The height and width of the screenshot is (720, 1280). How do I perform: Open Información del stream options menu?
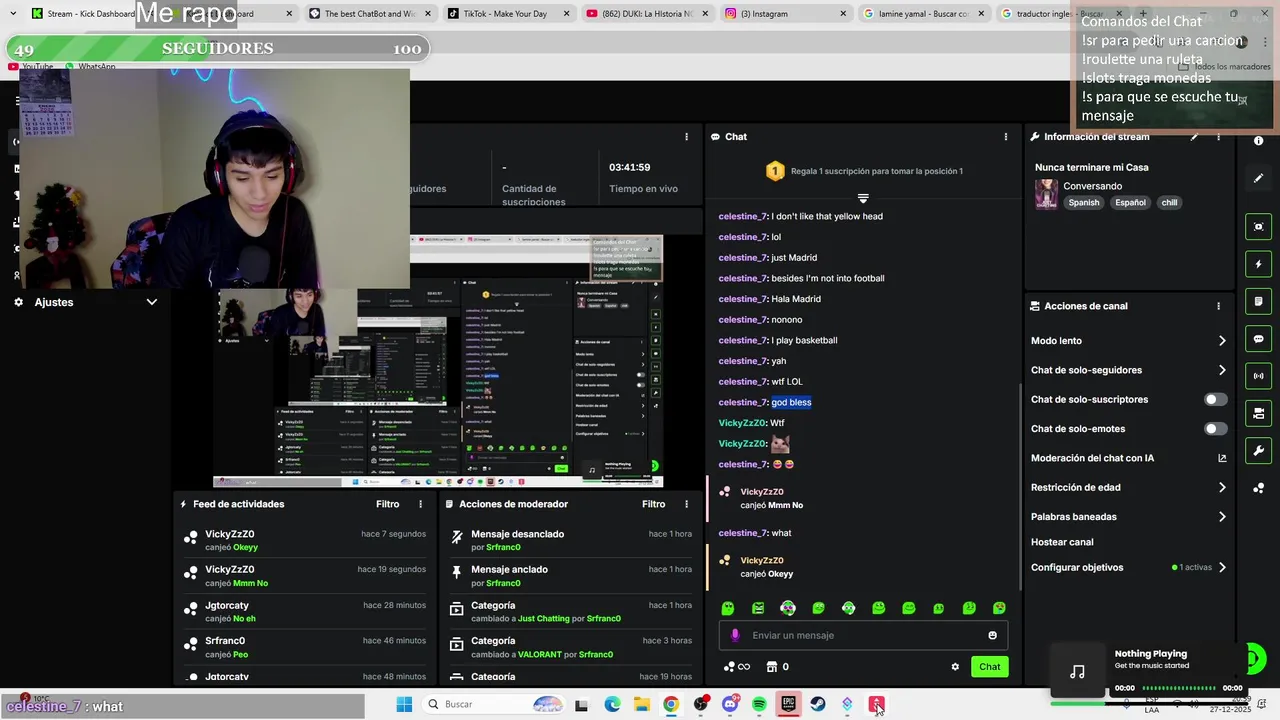1218,137
